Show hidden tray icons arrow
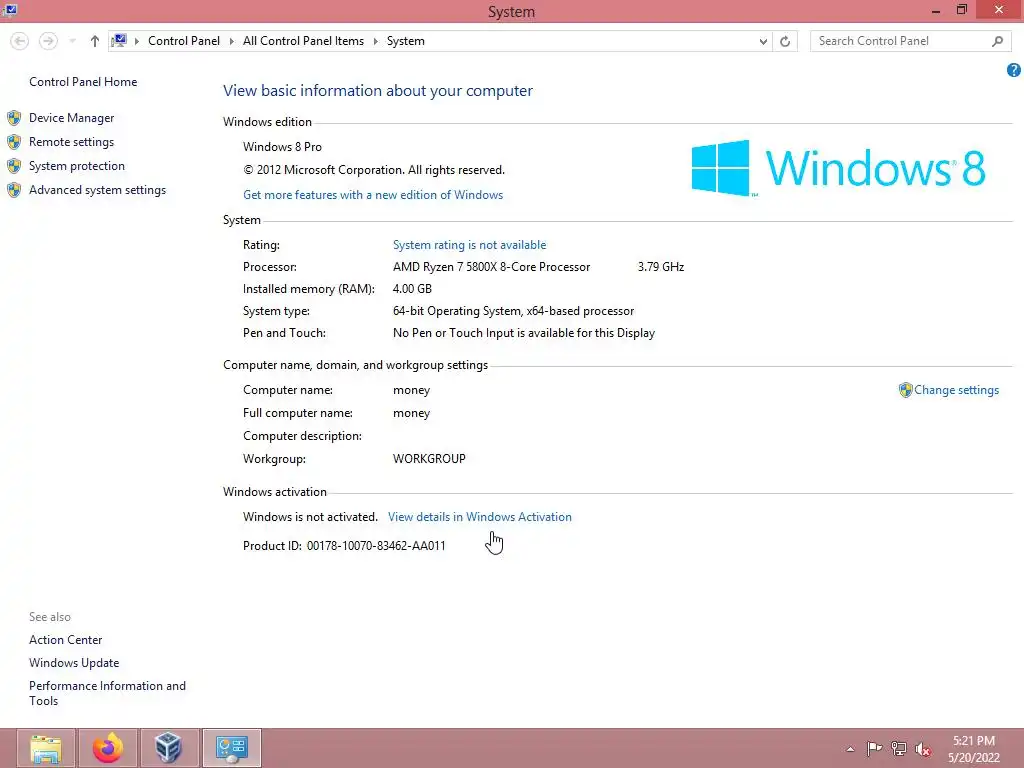Image resolution: width=1024 pixels, height=768 pixels. tap(850, 749)
